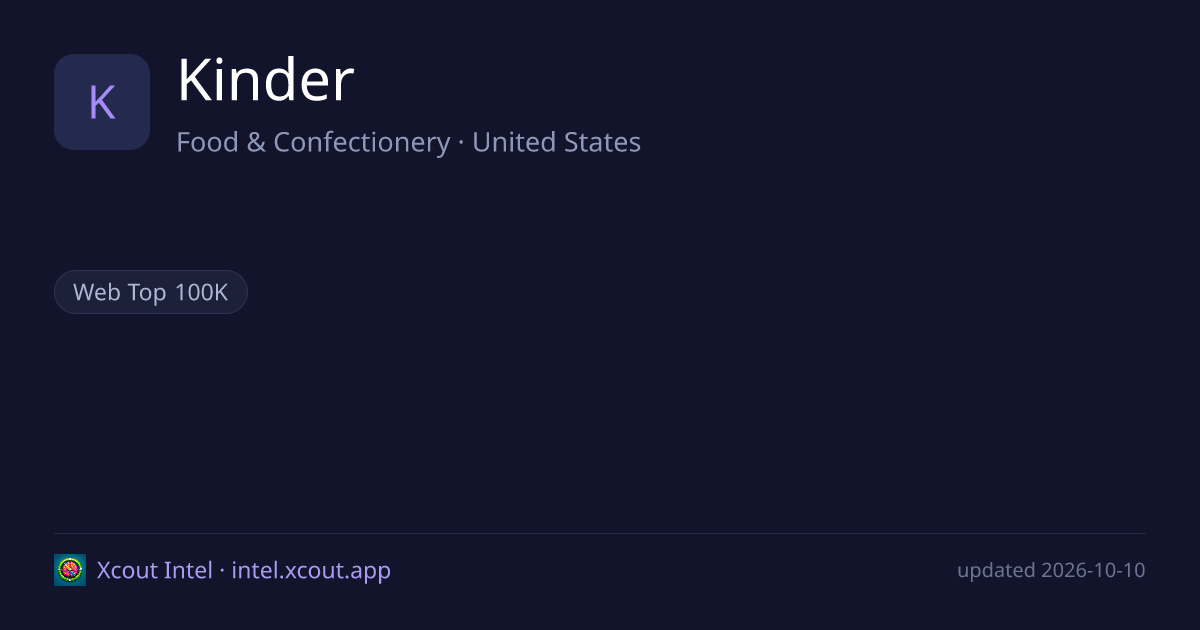The width and height of the screenshot is (1200, 630).
Task: Click the United States country label
Action: (556, 142)
